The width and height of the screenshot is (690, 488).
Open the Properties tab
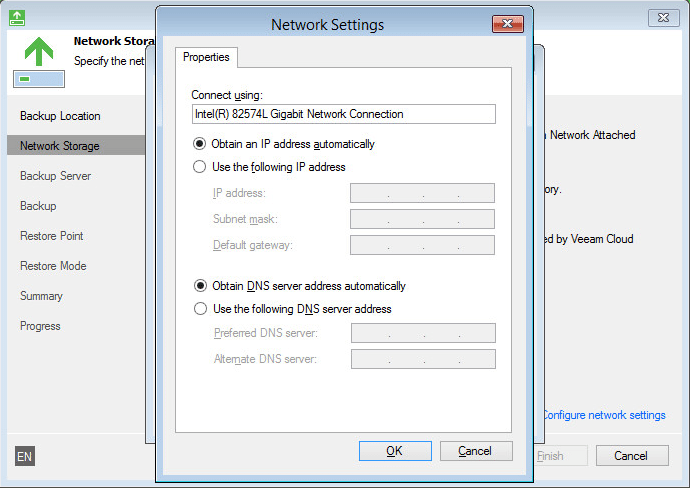coord(206,57)
